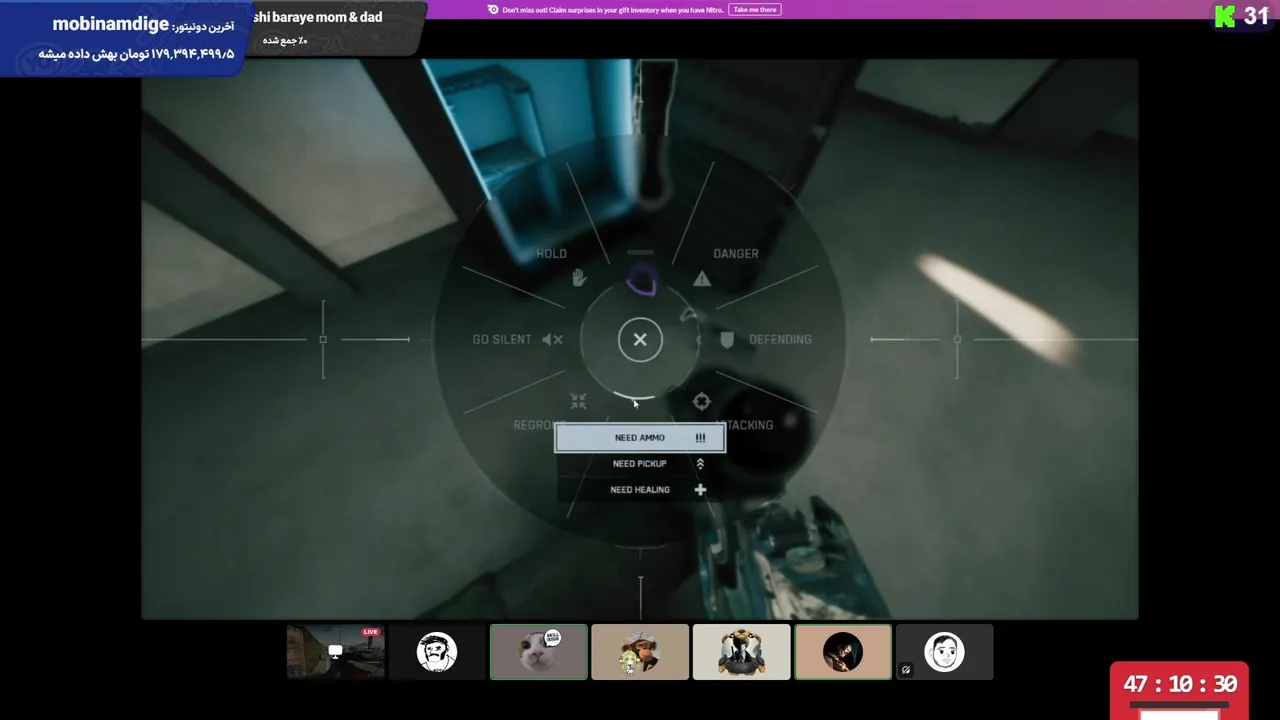Select the Attacking crosshair icon
Screen dimensions: 1280x720
click(x=701, y=401)
